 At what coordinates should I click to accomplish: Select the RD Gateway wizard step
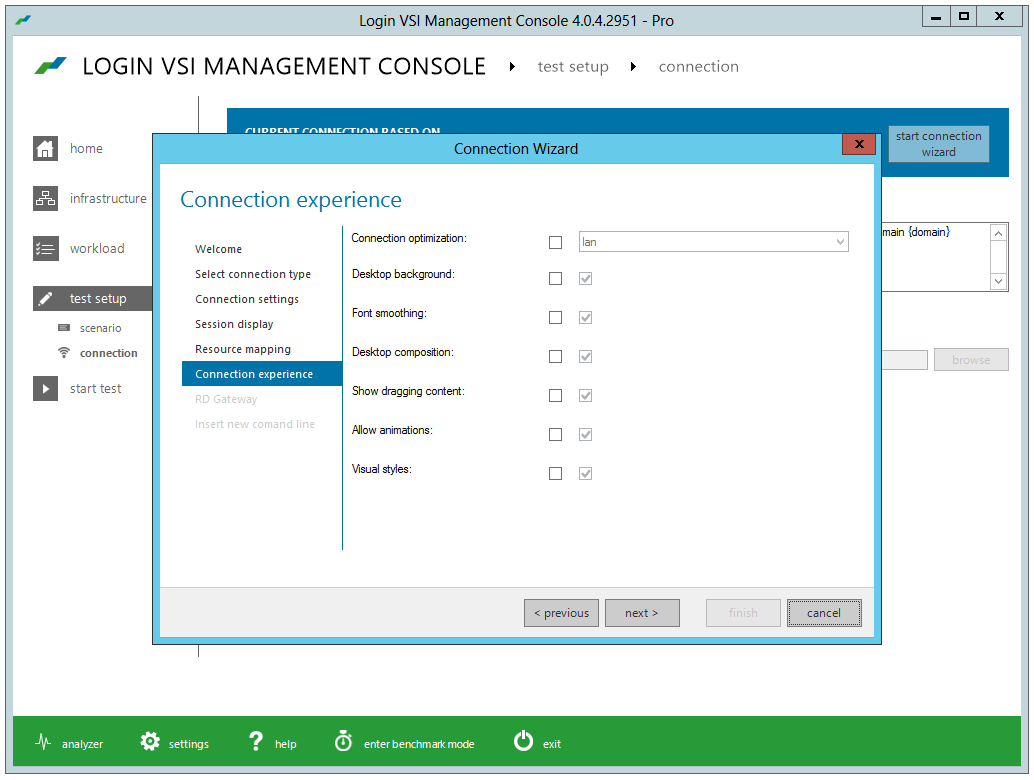click(226, 399)
